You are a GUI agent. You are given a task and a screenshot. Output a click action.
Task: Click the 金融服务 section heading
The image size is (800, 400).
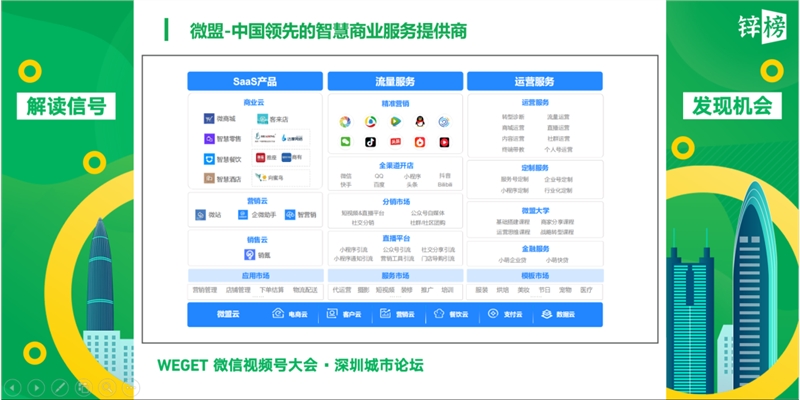[535, 249]
